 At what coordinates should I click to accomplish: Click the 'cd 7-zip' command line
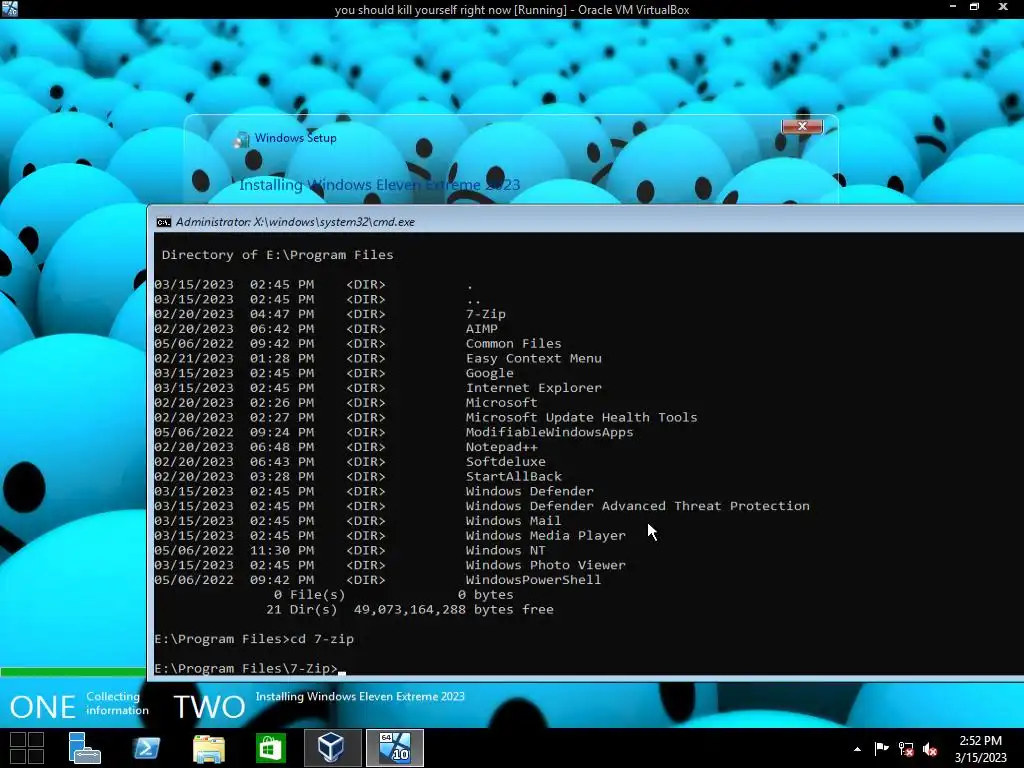coord(253,639)
